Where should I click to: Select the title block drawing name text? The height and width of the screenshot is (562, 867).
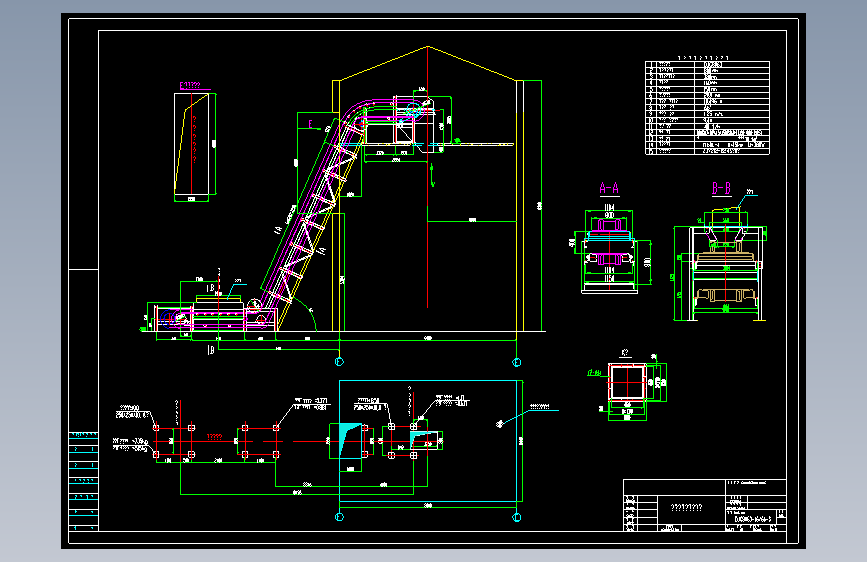pyautogui.click(x=686, y=507)
